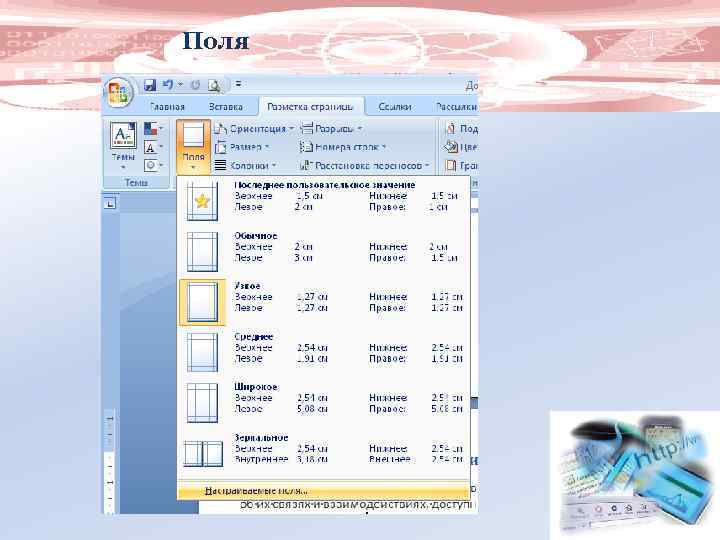
Task: Switch to the Ссылки tab
Action: pos(394,107)
